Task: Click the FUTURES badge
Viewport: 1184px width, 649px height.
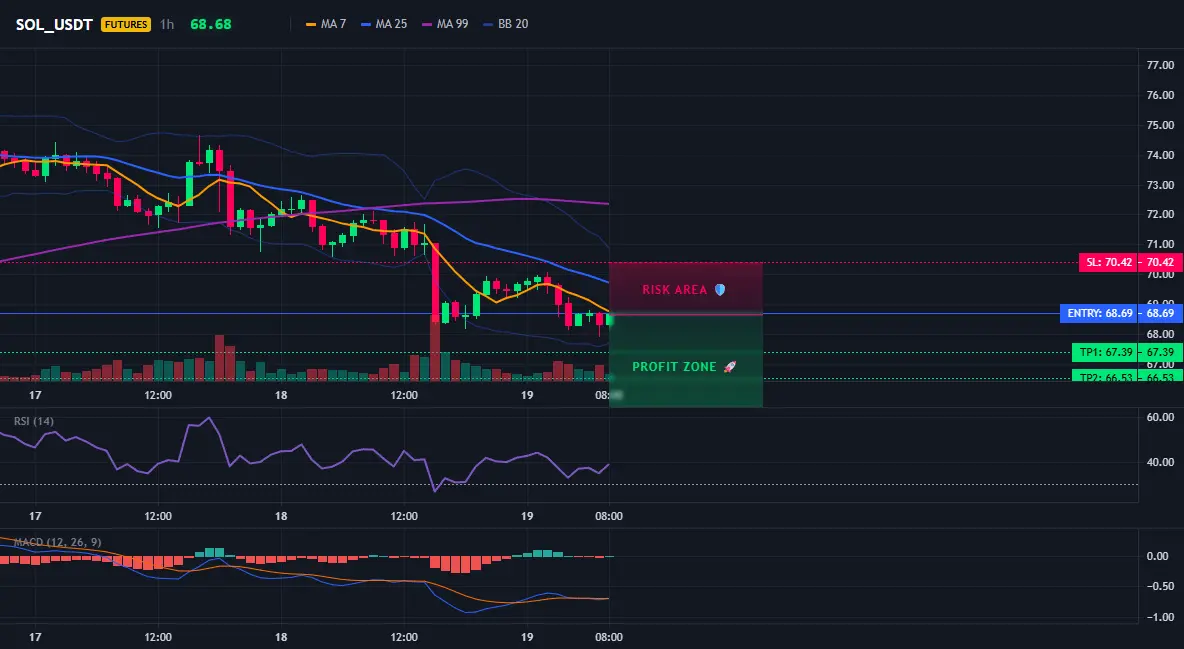Action: [x=125, y=24]
